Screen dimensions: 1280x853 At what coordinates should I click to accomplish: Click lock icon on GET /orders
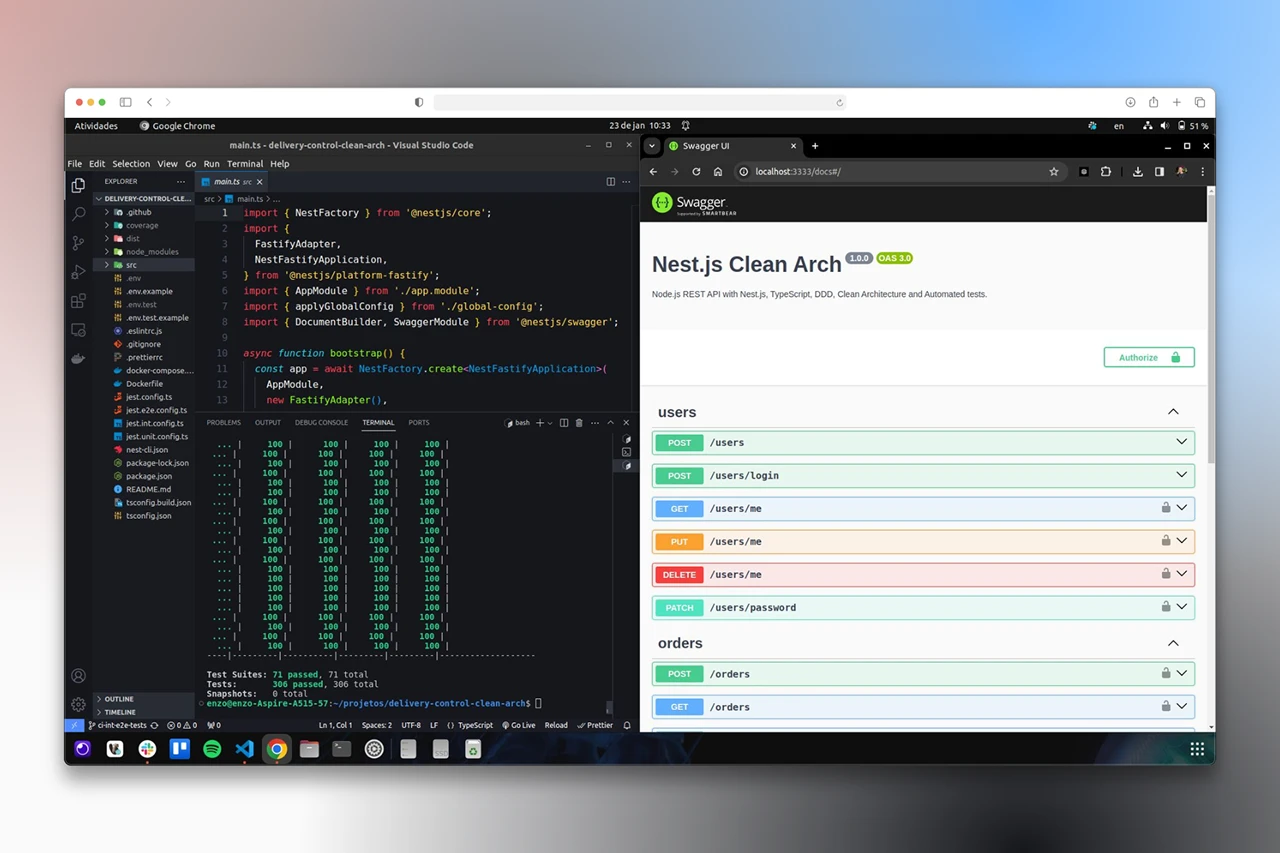click(1166, 707)
